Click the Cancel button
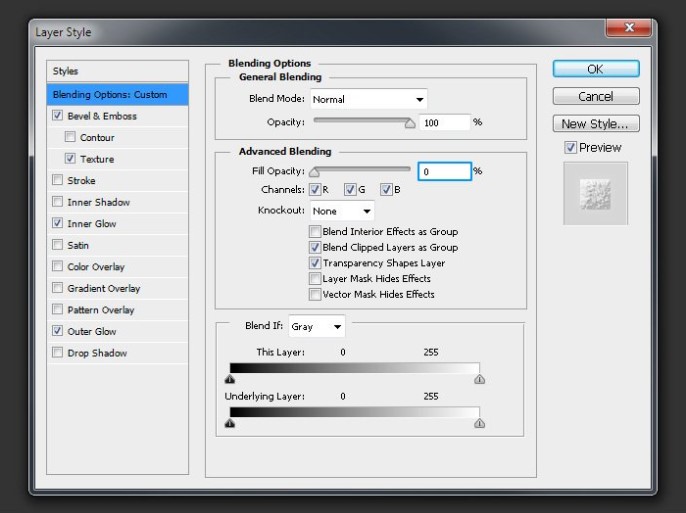The image size is (686, 513). (x=596, y=97)
